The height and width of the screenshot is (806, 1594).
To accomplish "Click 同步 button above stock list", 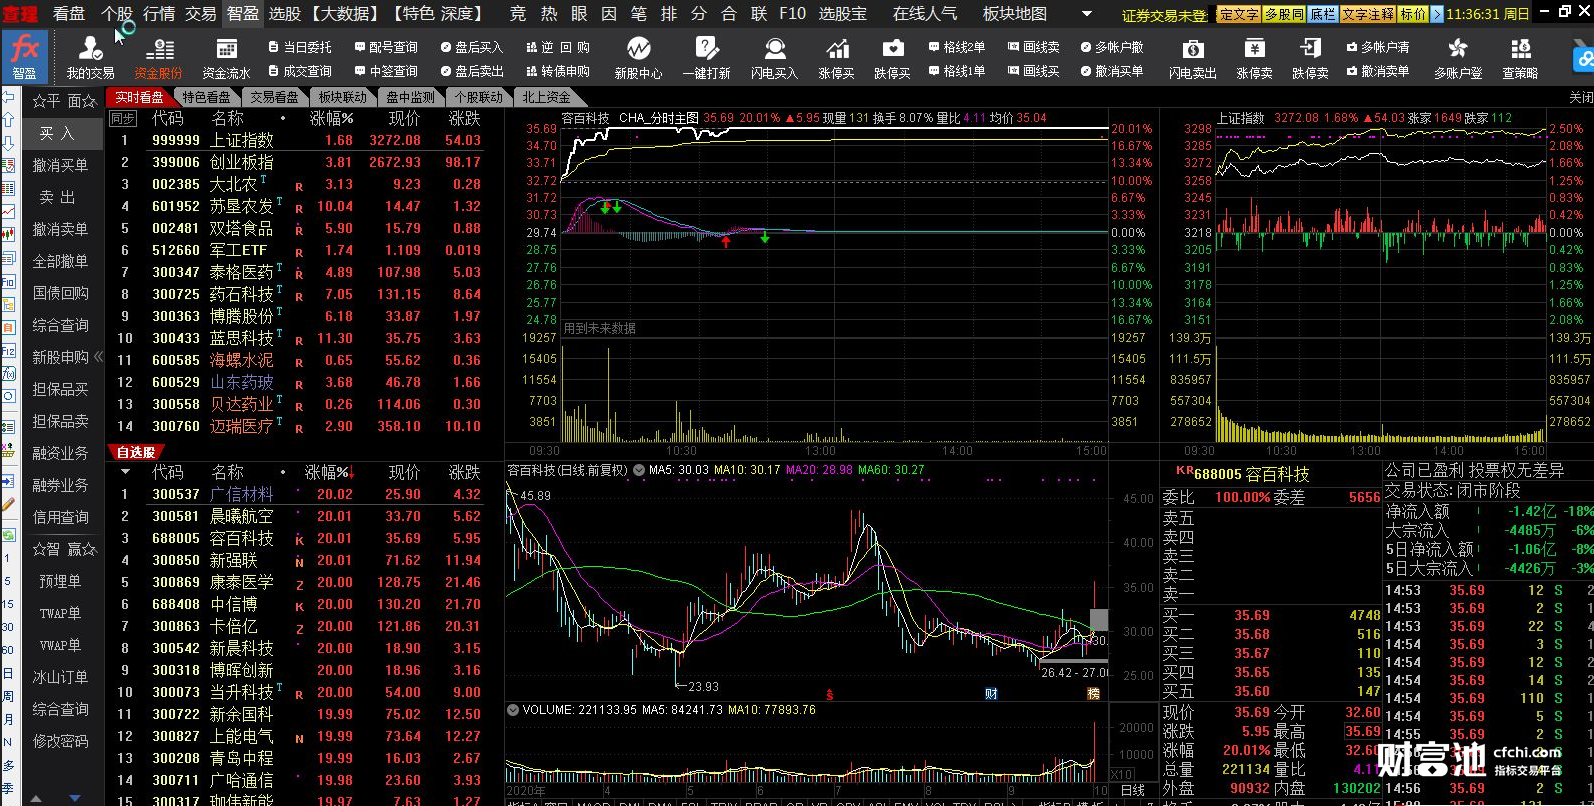I will pyautogui.click(x=123, y=118).
